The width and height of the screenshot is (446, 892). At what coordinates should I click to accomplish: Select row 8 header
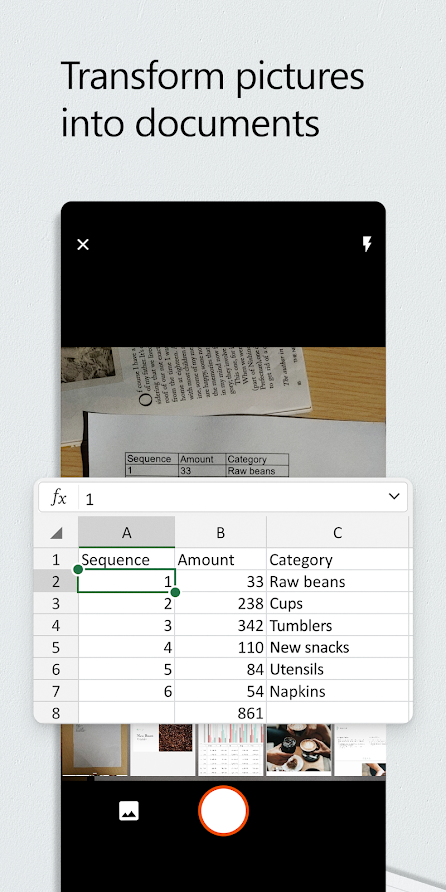(x=56, y=713)
